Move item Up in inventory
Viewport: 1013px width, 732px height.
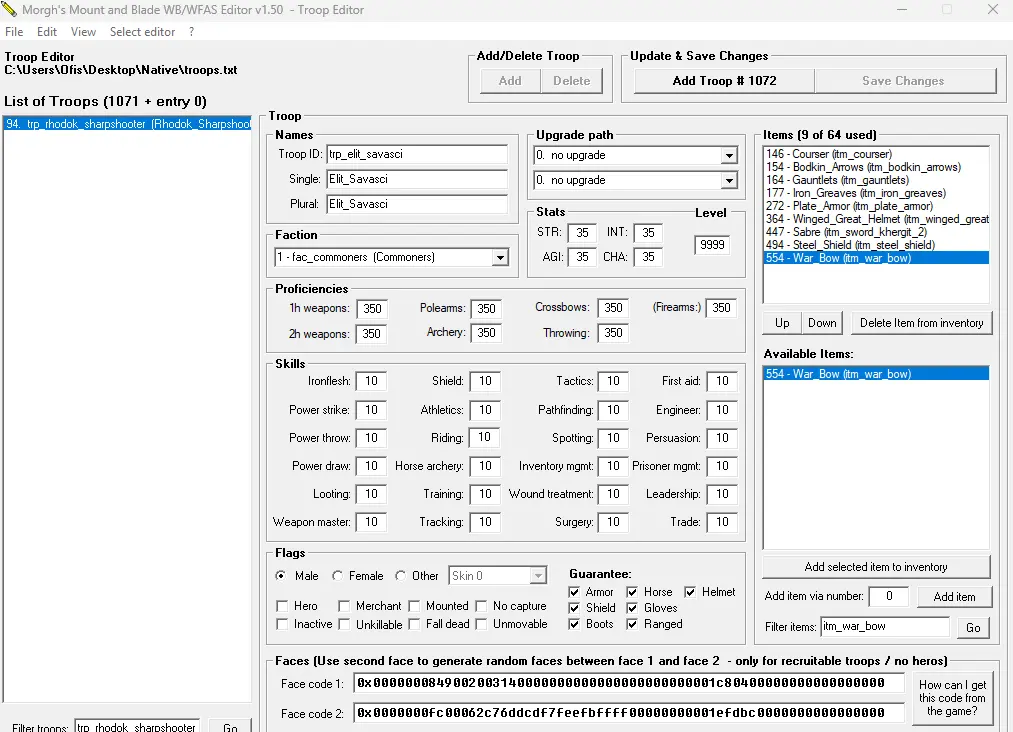782,323
